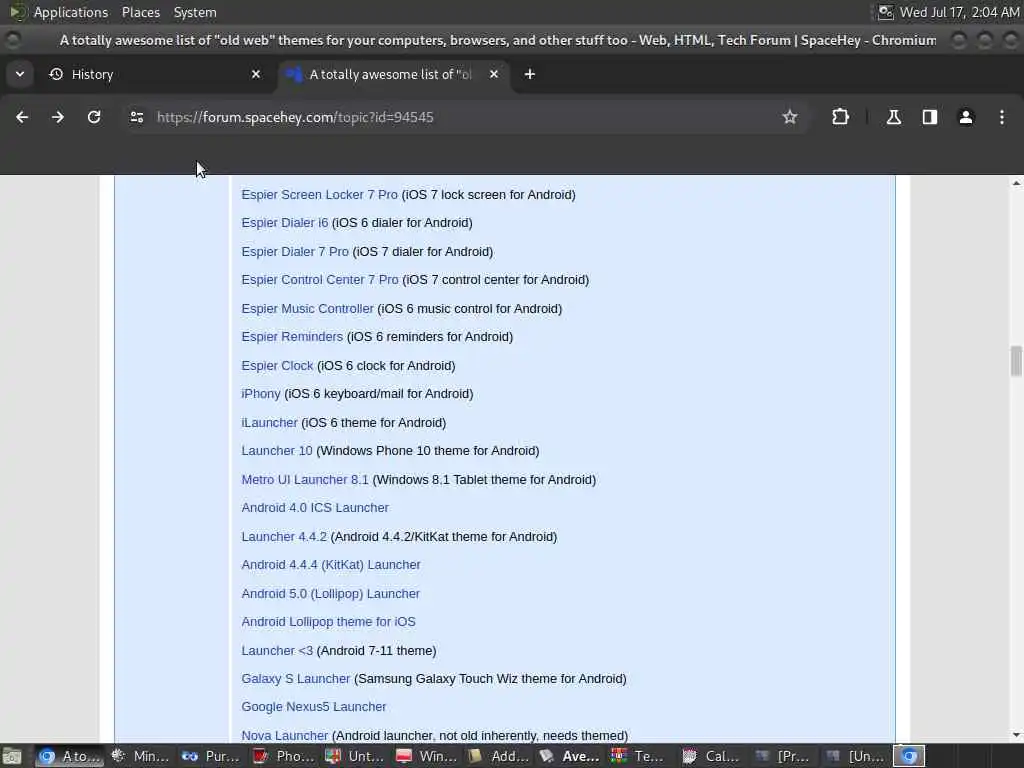Image resolution: width=1024 pixels, height=768 pixels.
Task: Open the iLauncher link
Action: tap(269, 423)
